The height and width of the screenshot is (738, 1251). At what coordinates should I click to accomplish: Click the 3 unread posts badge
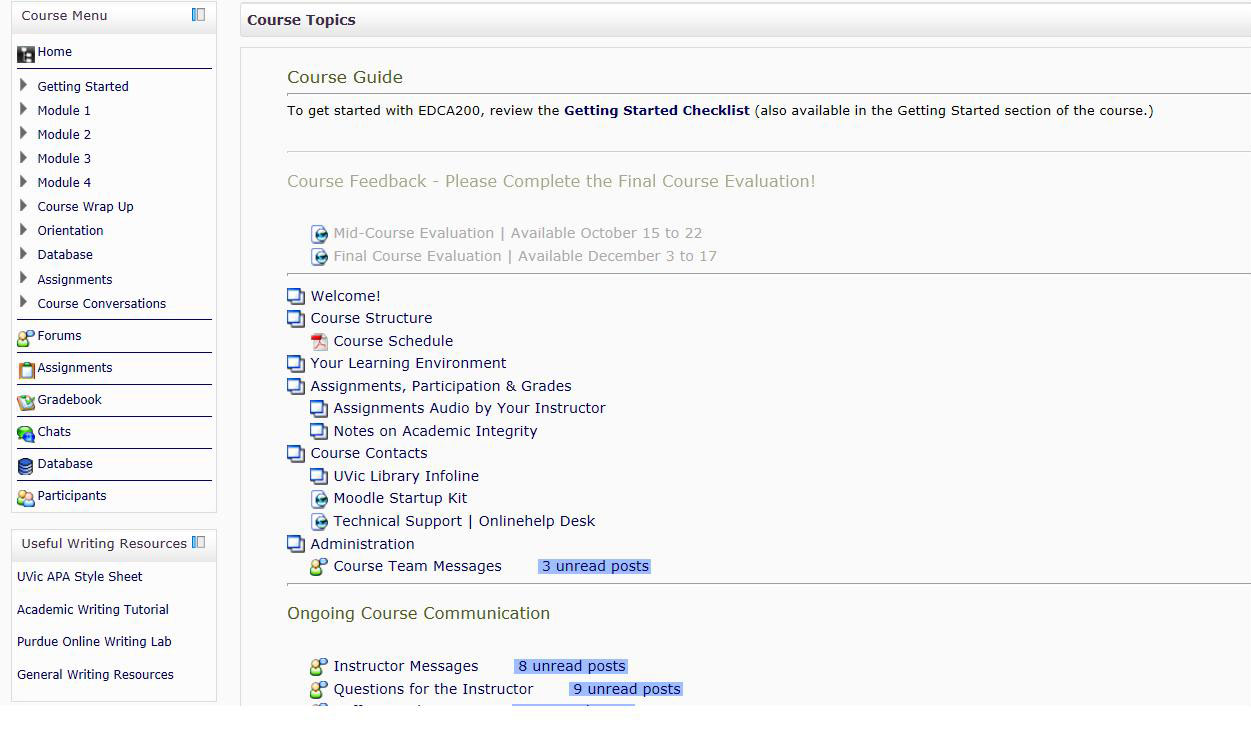click(x=595, y=567)
